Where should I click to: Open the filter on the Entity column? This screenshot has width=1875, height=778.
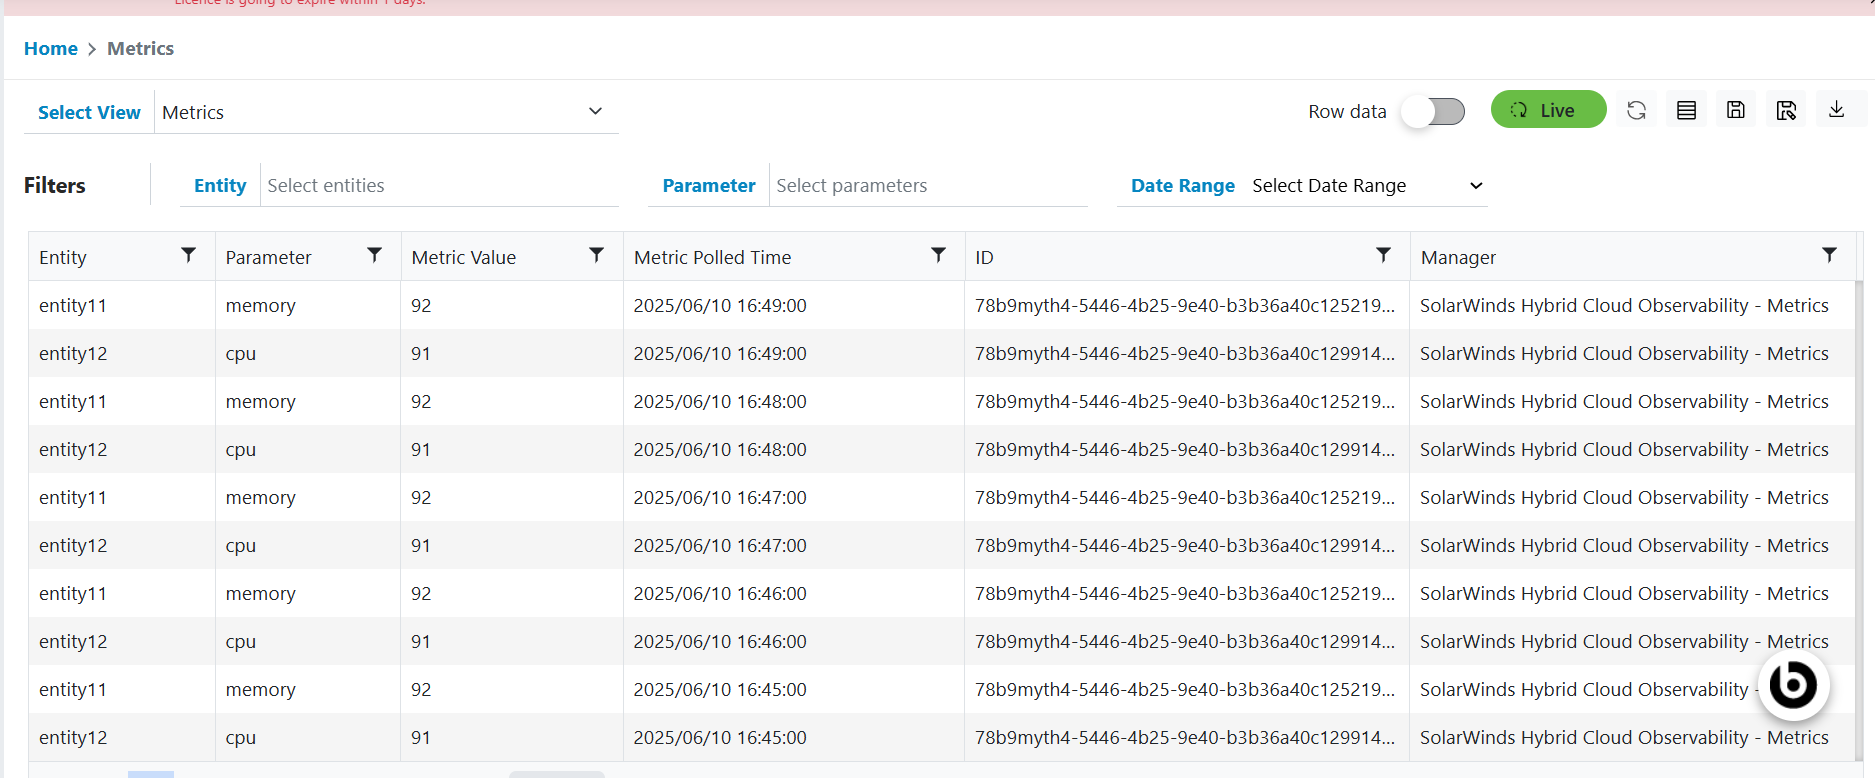click(188, 256)
